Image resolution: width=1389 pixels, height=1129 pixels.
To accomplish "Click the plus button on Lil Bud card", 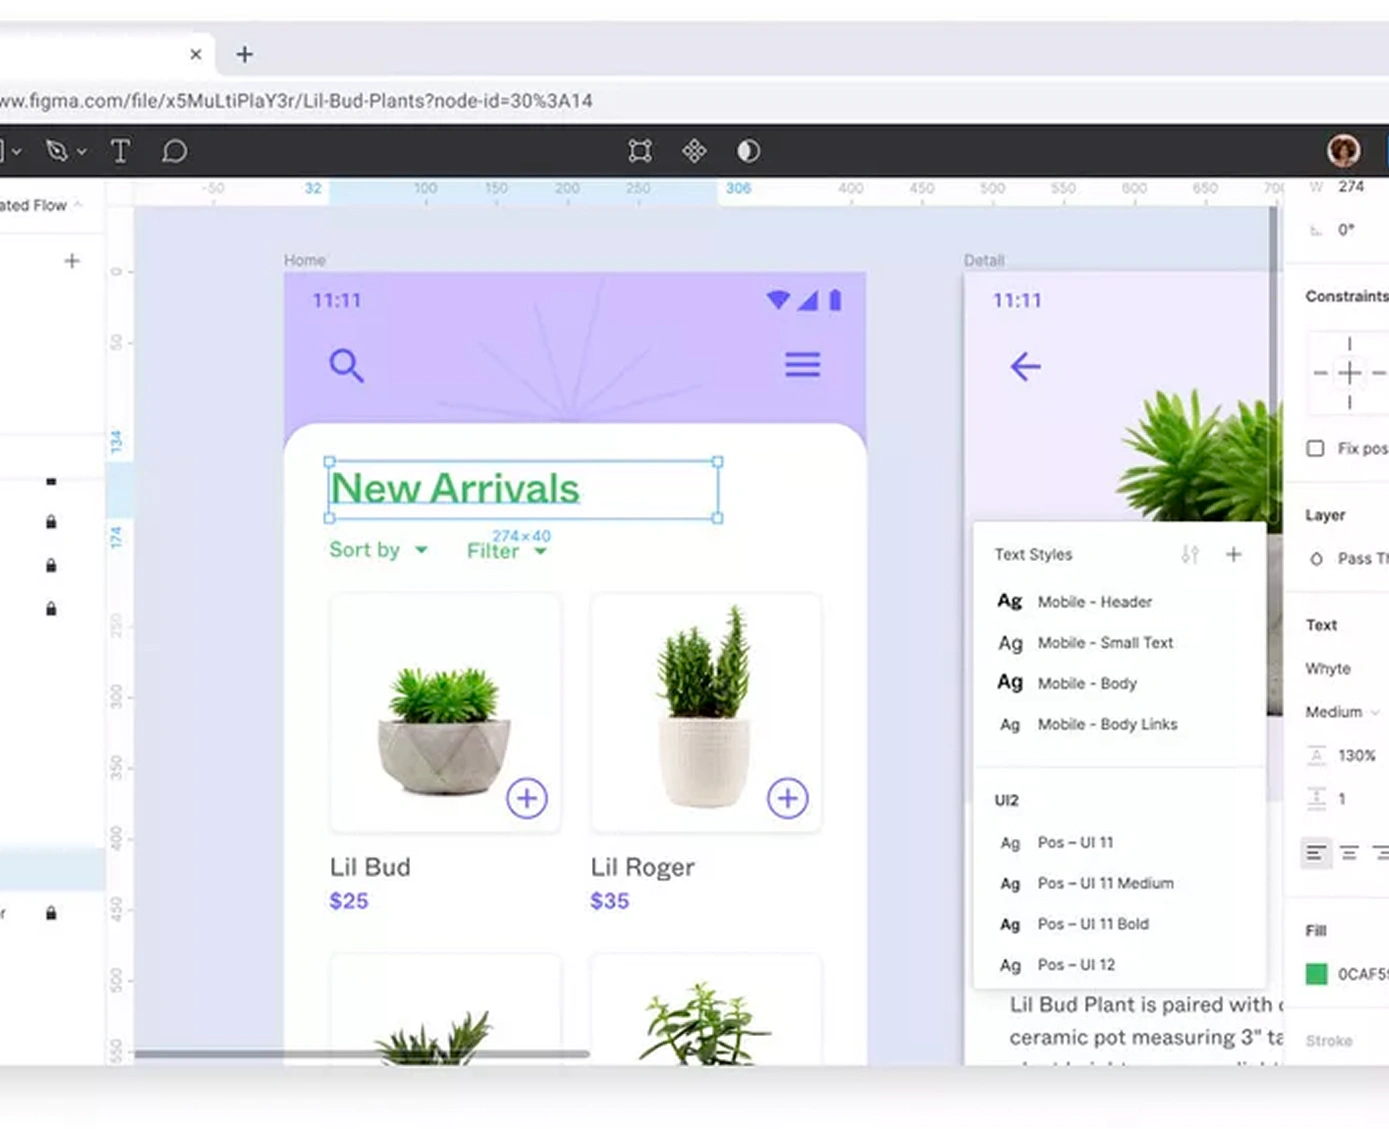I will click(x=527, y=798).
